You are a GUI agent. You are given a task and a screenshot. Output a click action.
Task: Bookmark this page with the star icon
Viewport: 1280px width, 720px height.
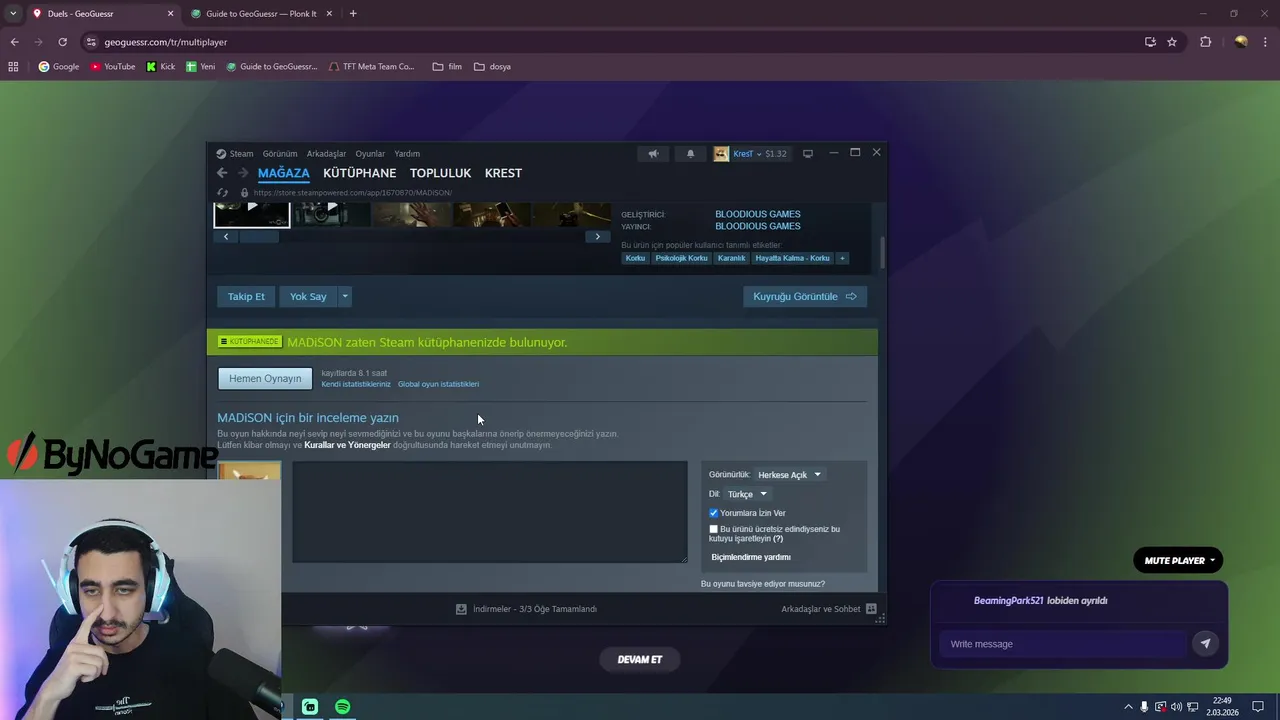pyautogui.click(x=1172, y=42)
